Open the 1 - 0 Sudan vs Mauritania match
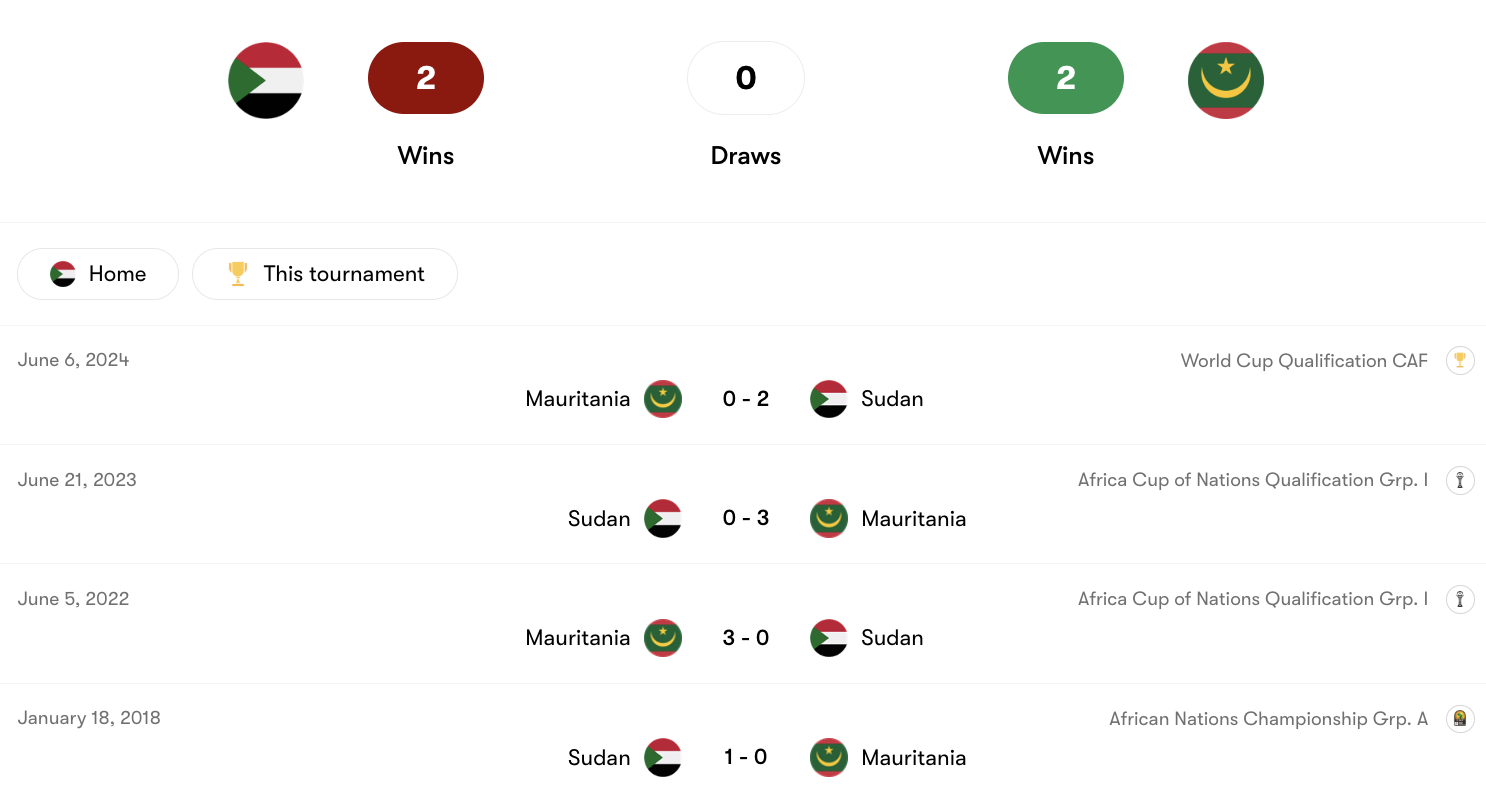1486x790 pixels. tap(746, 757)
